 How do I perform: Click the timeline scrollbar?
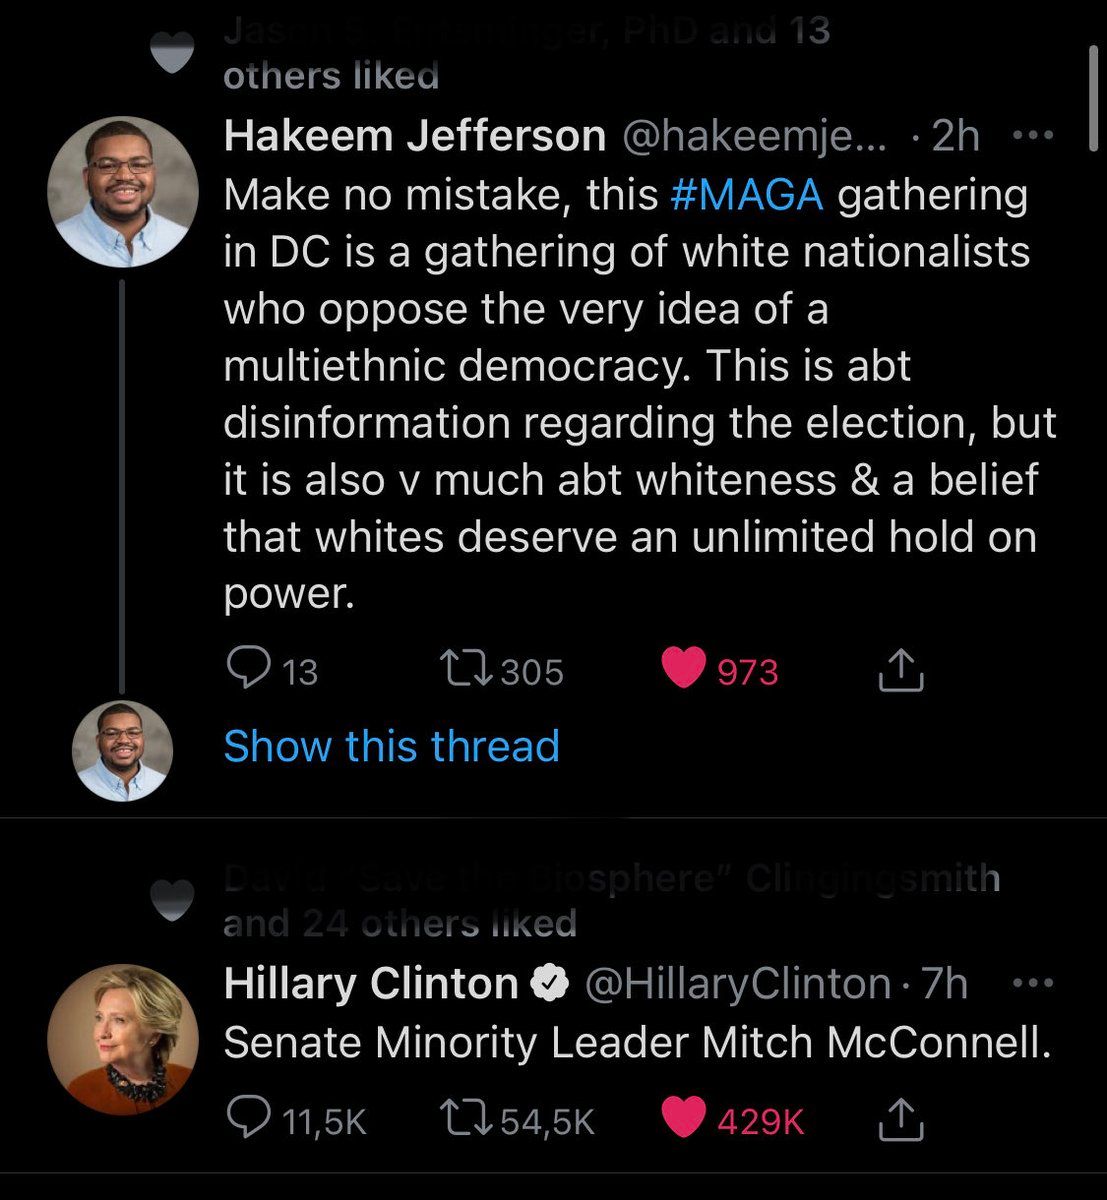click(1093, 100)
